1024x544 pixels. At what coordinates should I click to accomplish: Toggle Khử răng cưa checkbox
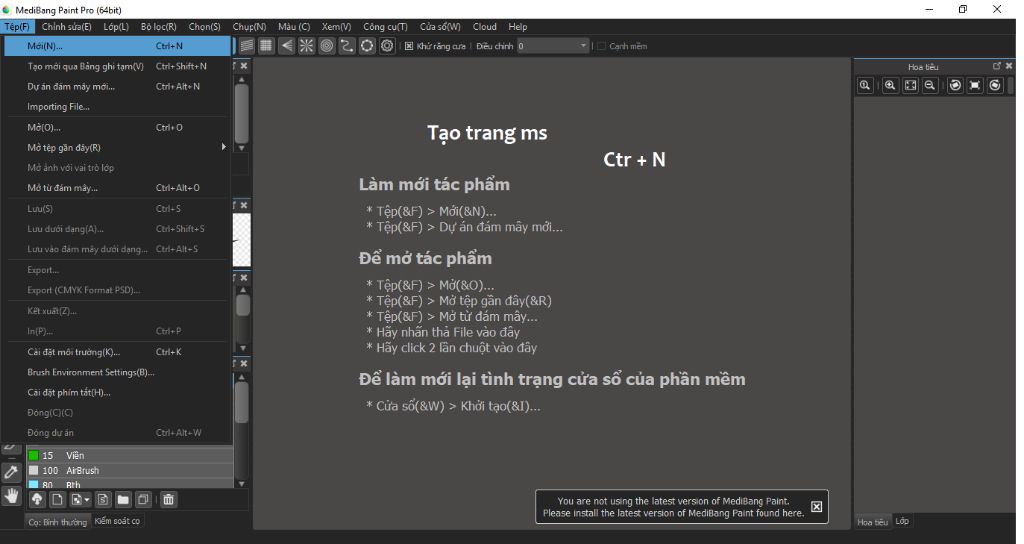(409, 46)
